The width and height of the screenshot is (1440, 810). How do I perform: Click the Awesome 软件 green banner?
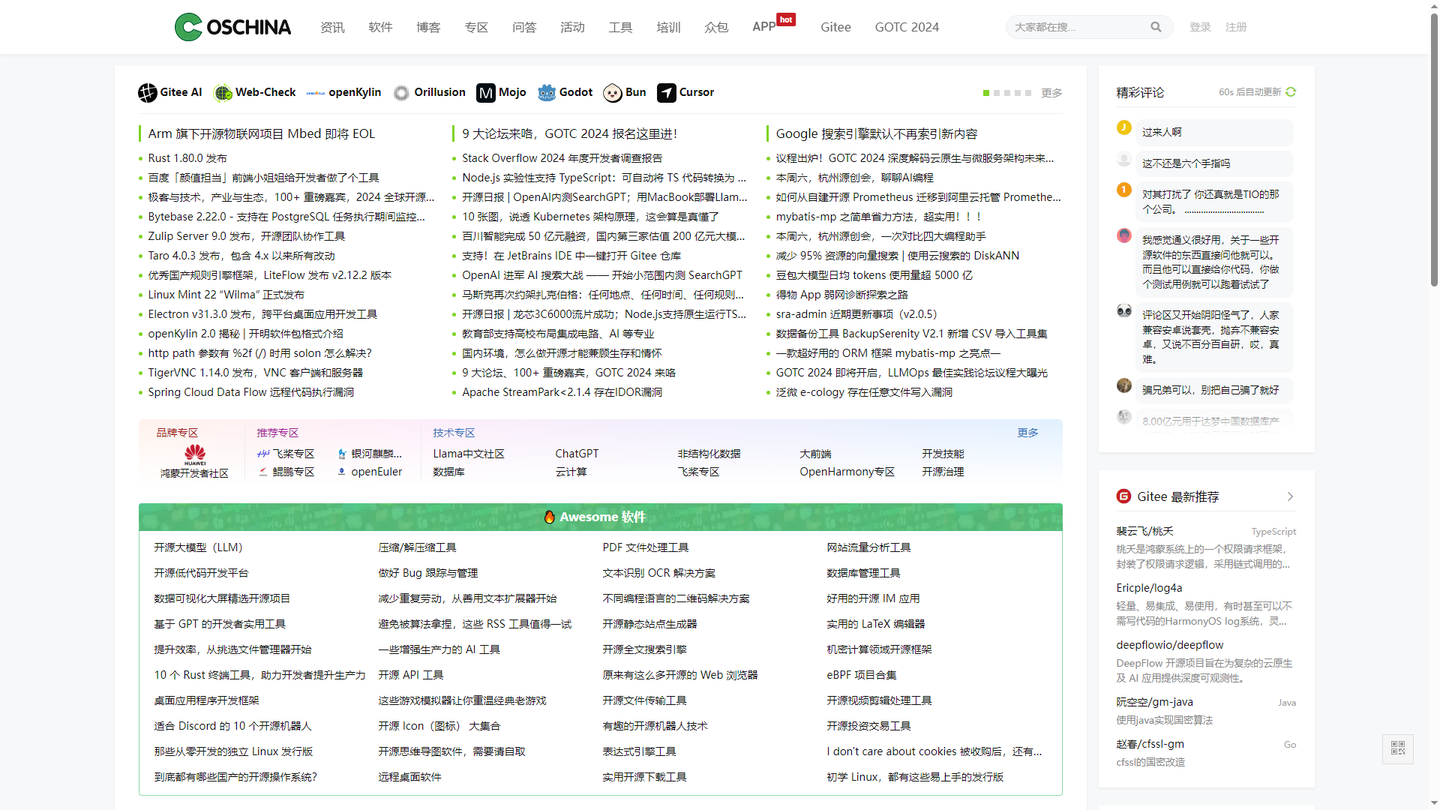pyautogui.click(x=600, y=517)
